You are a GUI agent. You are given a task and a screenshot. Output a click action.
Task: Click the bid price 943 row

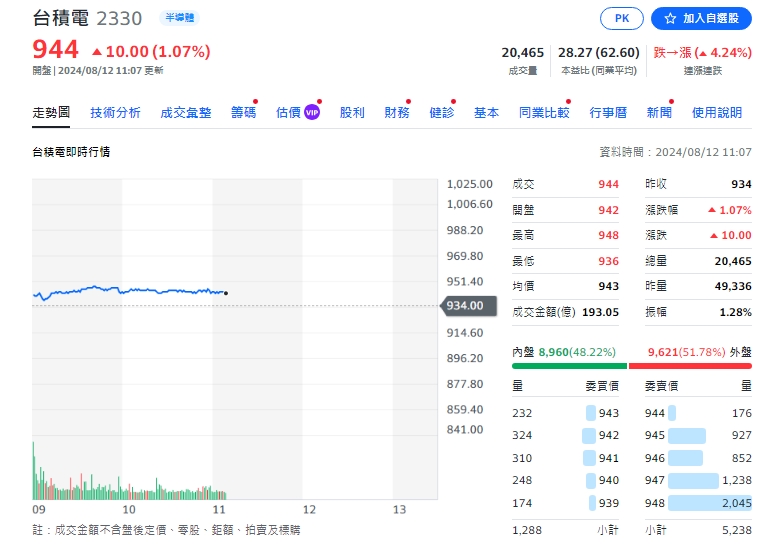[x=566, y=413]
